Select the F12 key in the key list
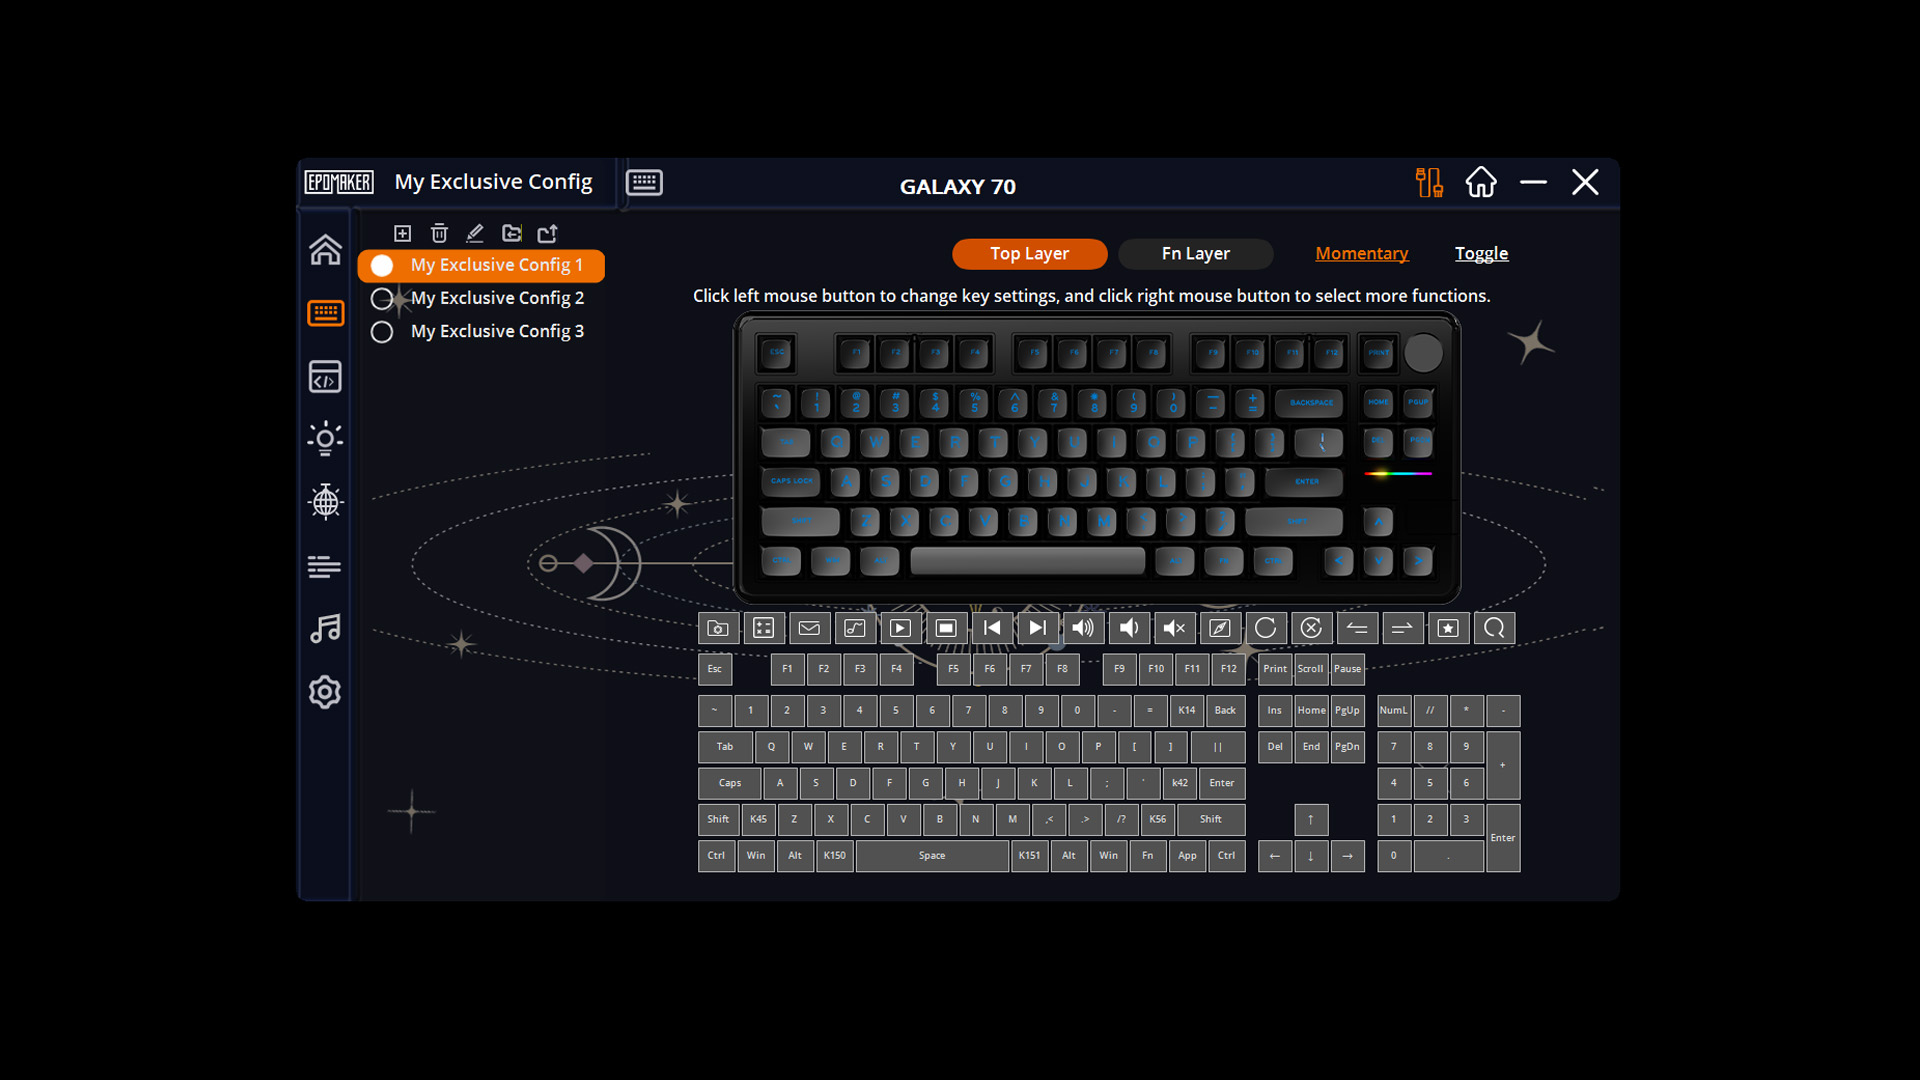Image resolution: width=1920 pixels, height=1080 pixels. [1228, 669]
